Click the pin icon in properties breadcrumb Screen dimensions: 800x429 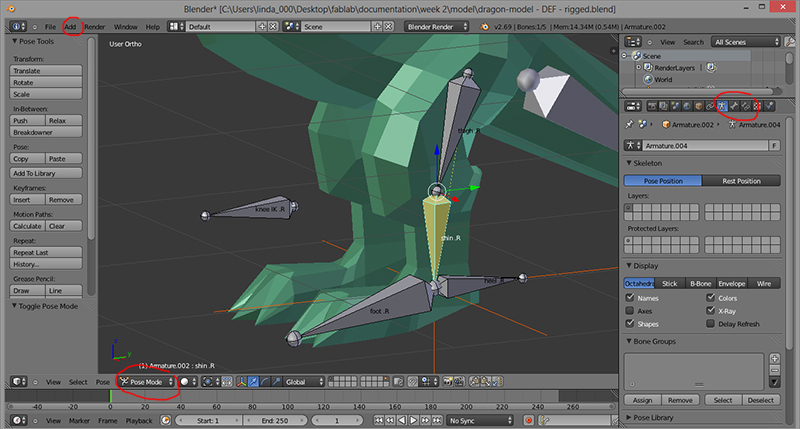coord(630,124)
